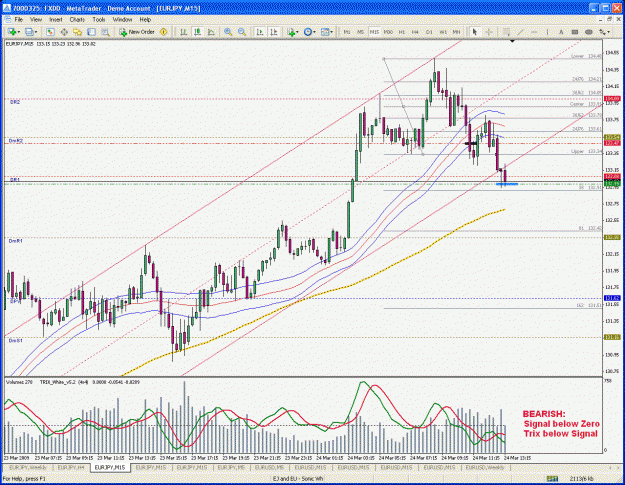Open the Data Window toolbar icon
625x485 pixels.
[64, 32]
